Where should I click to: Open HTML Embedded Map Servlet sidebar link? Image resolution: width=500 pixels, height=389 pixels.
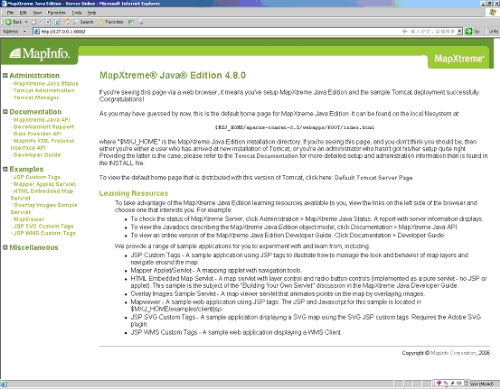coord(42,194)
